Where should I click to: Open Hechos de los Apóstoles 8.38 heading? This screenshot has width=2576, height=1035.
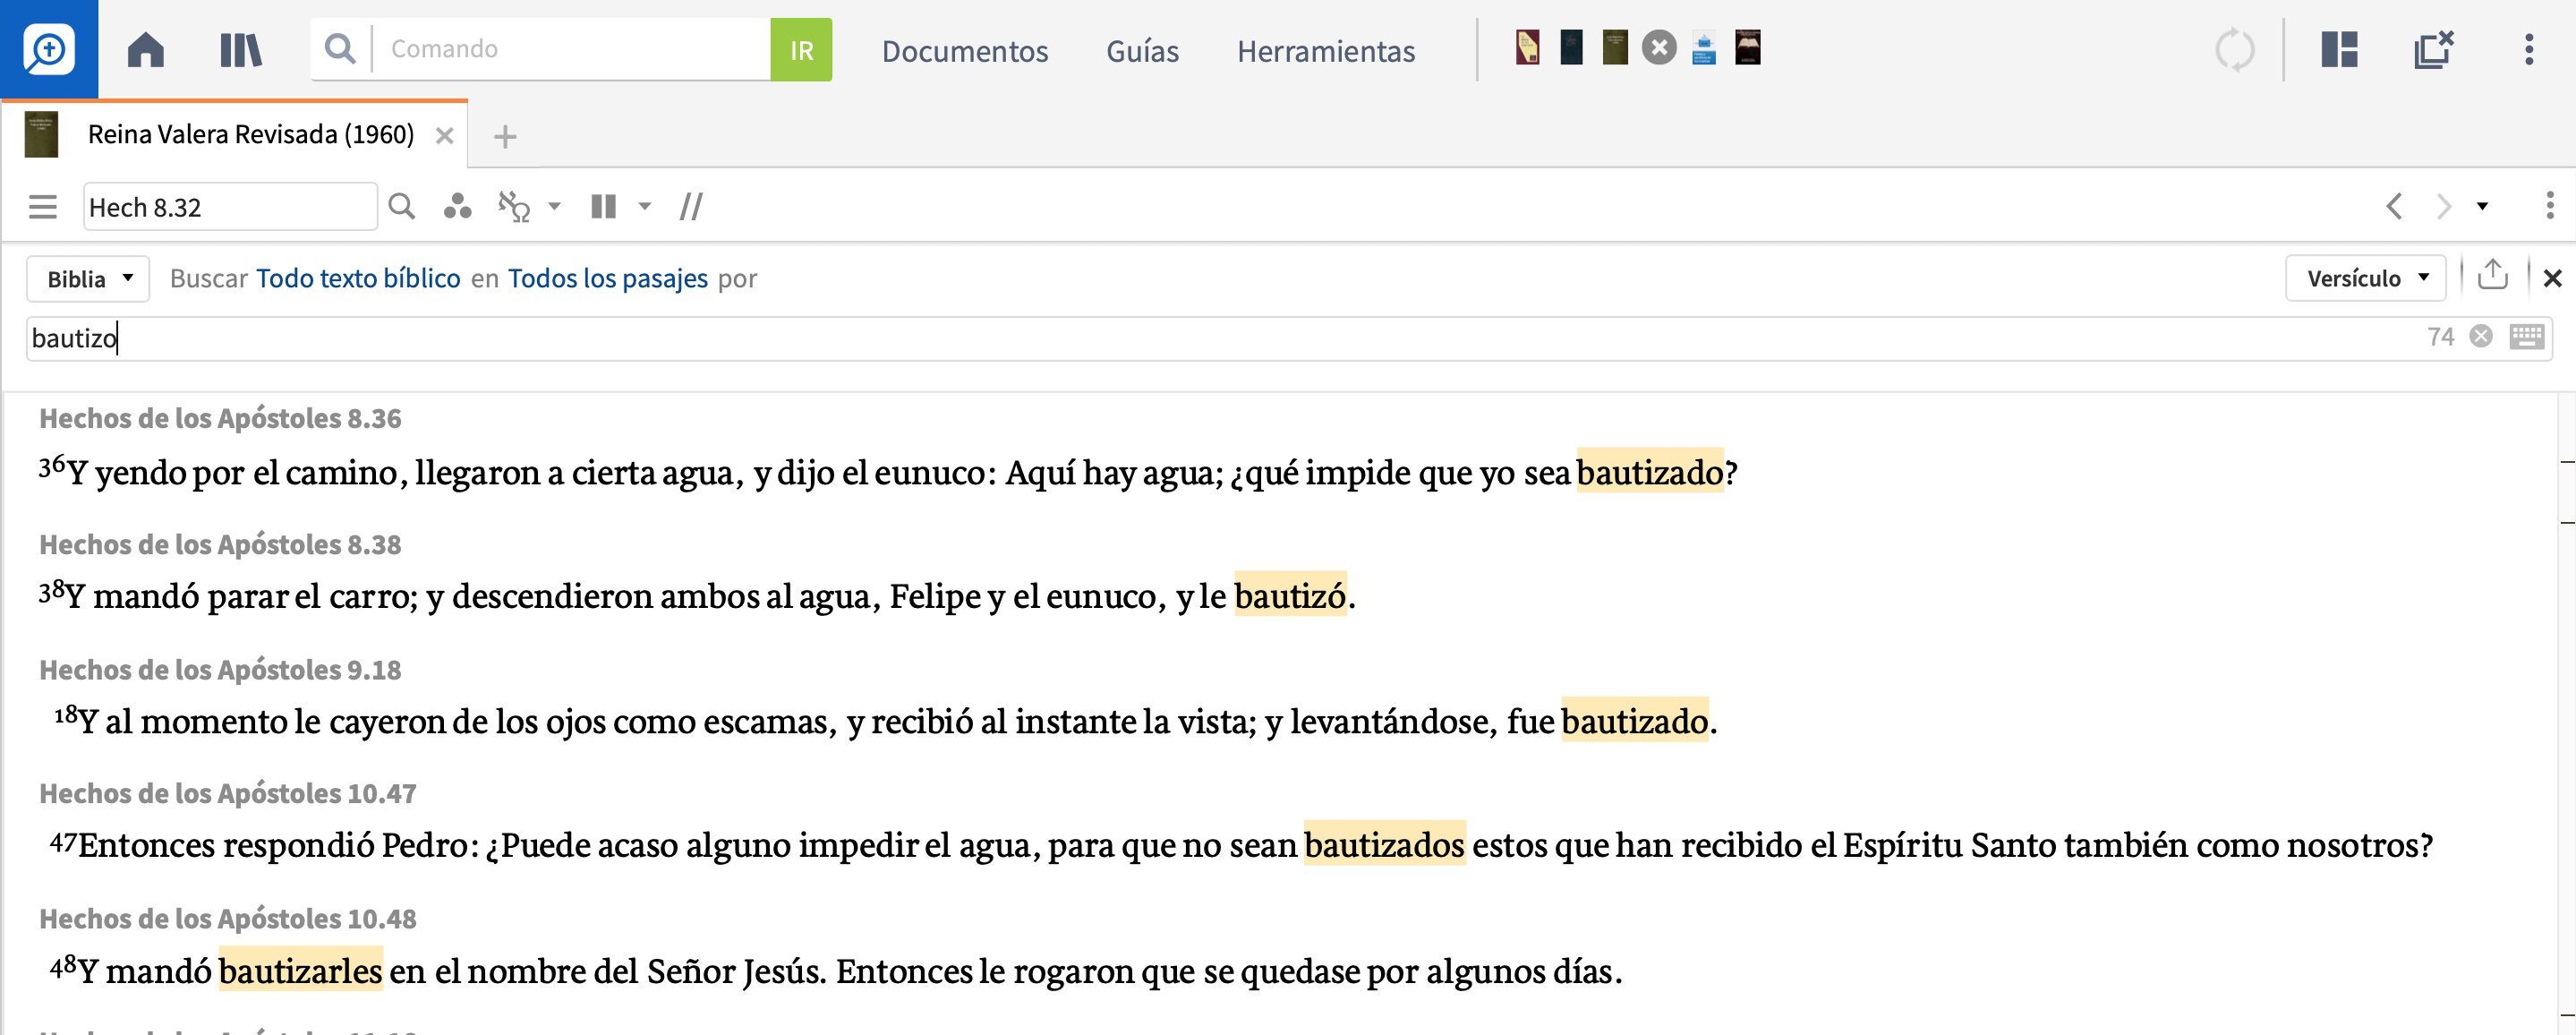click(220, 545)
